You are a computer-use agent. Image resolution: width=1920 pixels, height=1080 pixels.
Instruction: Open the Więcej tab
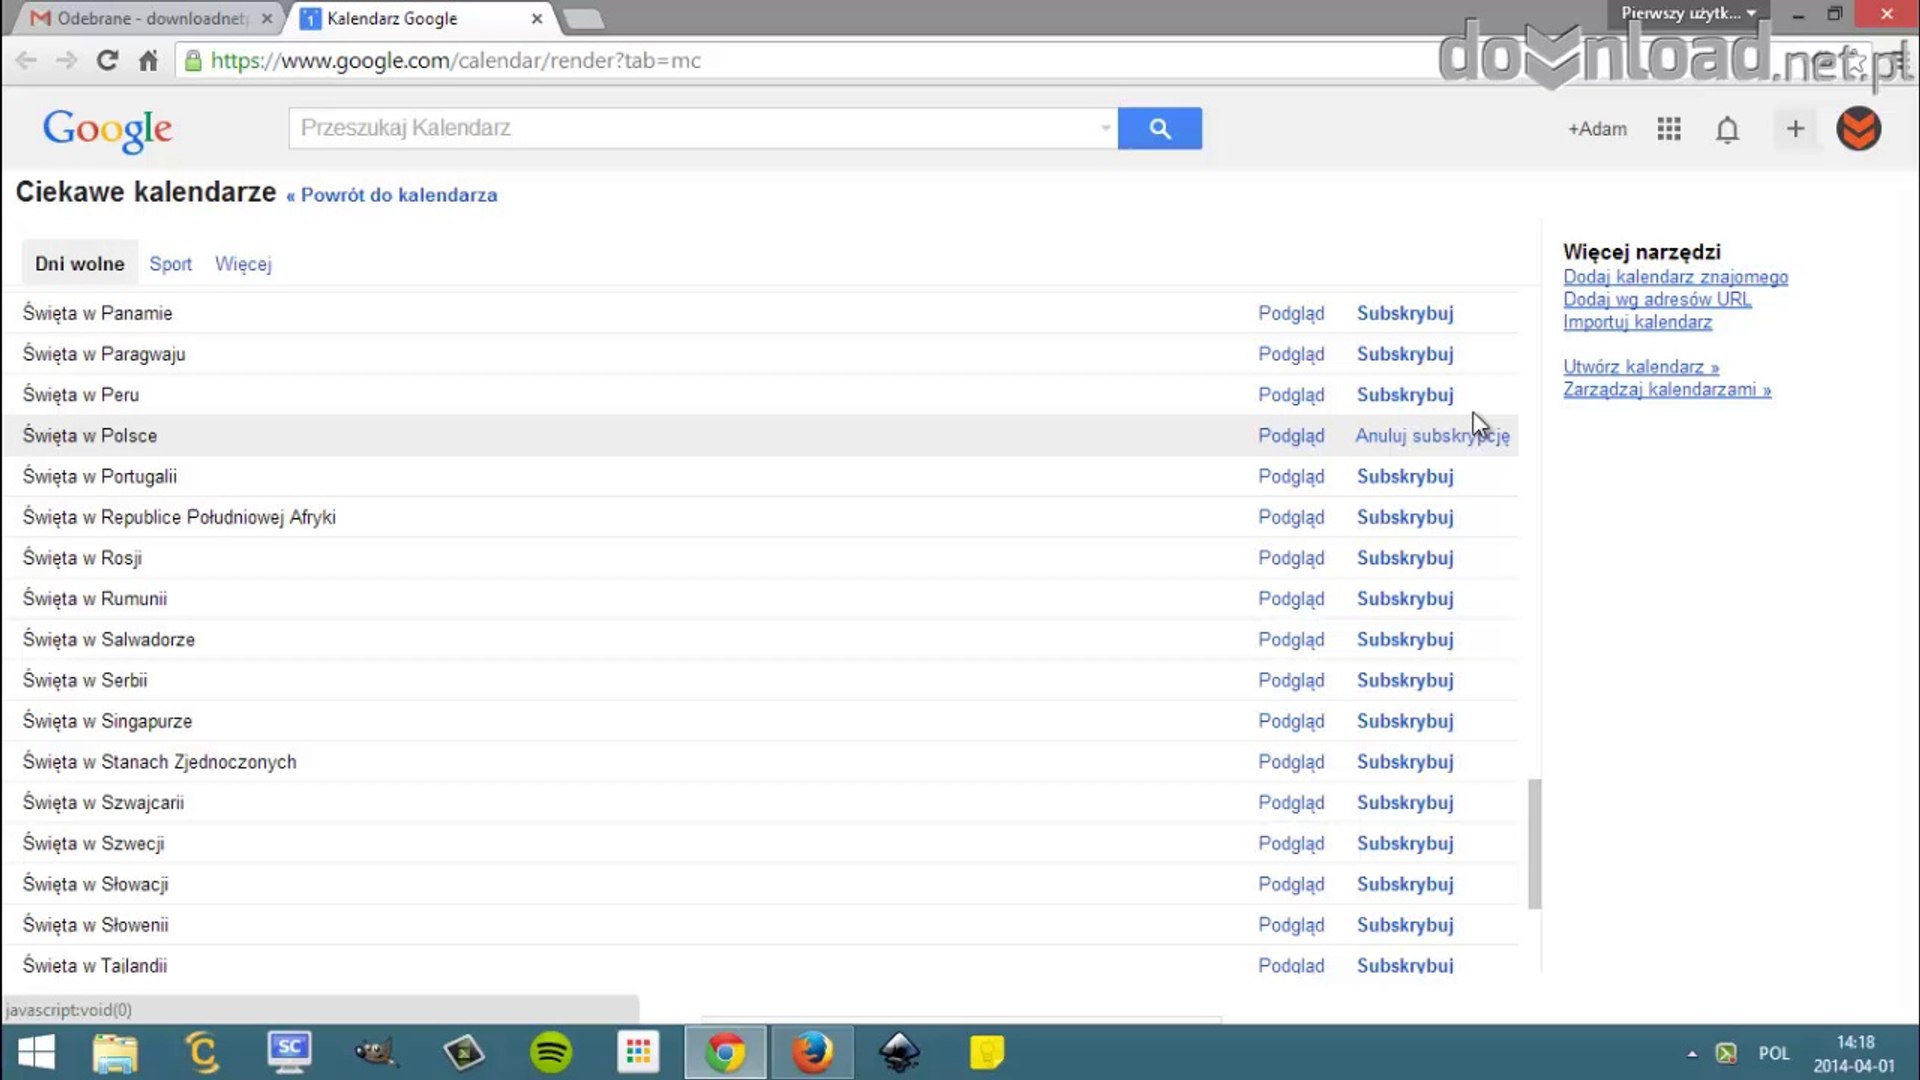[243, 264]
